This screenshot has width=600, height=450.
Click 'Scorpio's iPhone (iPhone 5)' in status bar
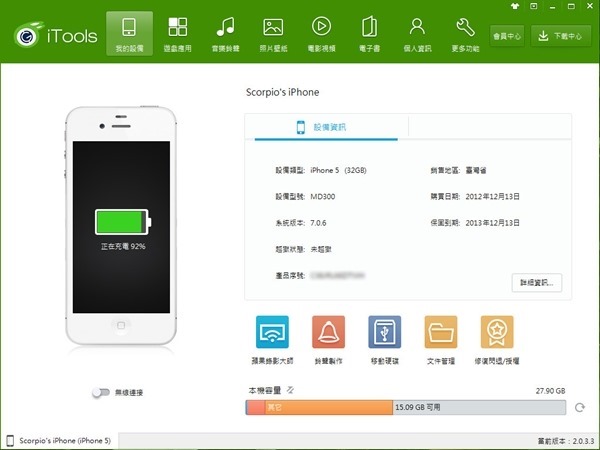click(65, 440)
